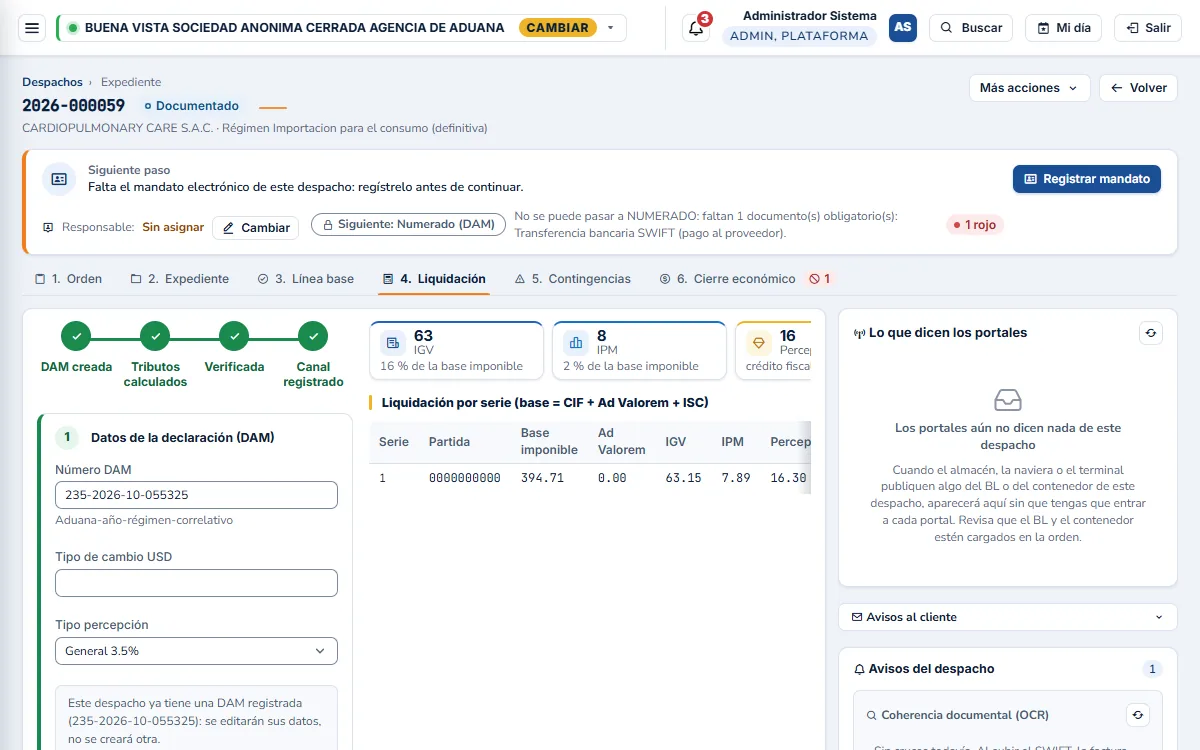
Task: Click the Buscar search button
Action: [971, 28]
